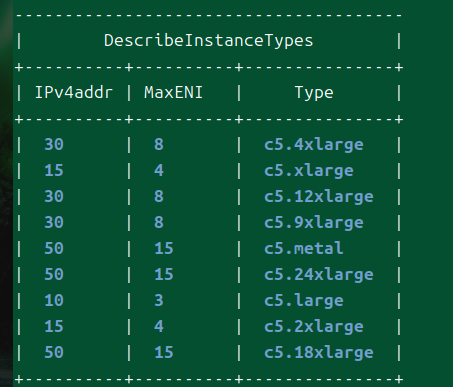Select the c5.18xlarge type cell
The image size is (453, 387).
tap(319, 353)
